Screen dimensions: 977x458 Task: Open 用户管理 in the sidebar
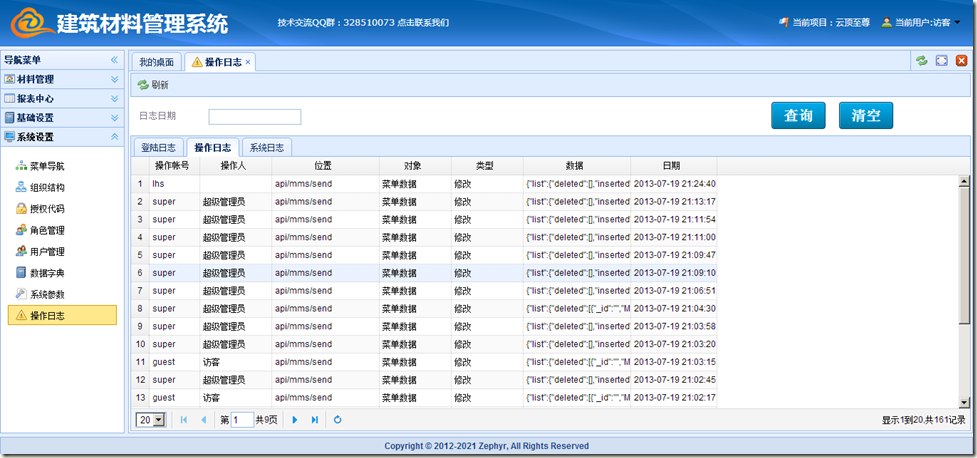point(46,252)
